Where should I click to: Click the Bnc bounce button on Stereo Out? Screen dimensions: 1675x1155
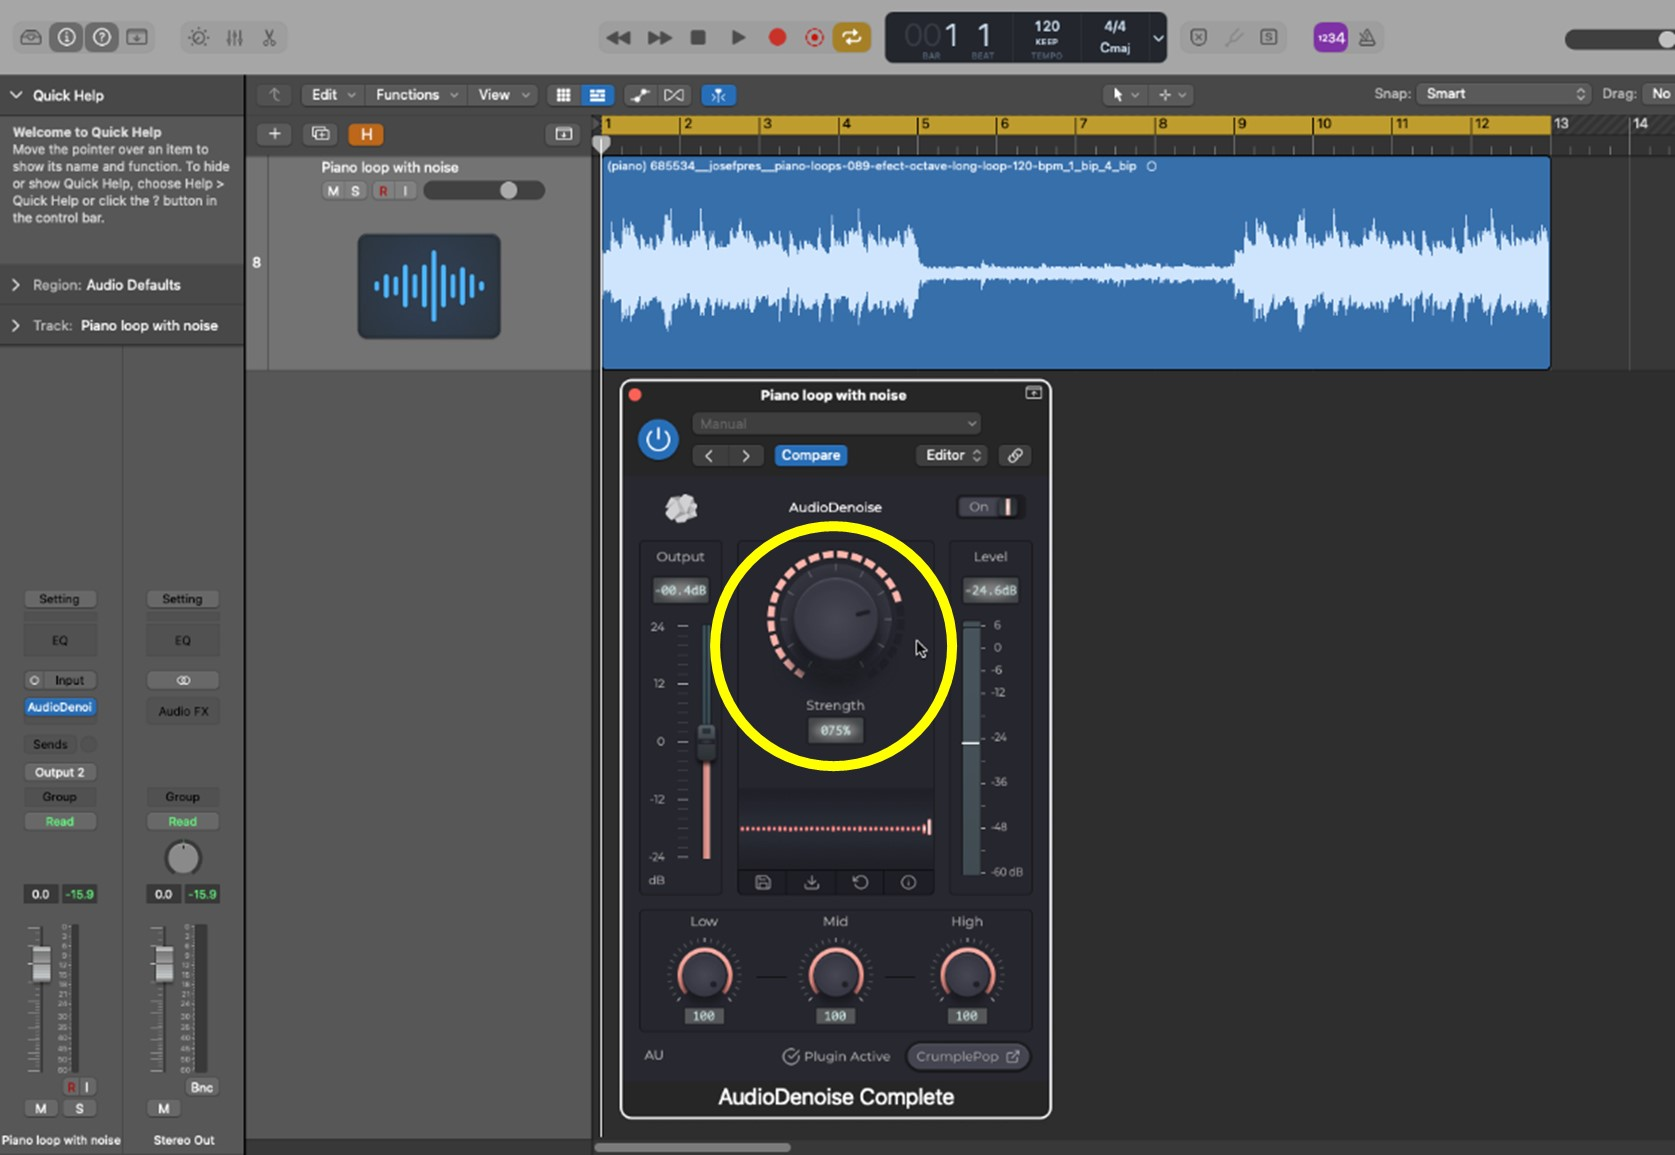(x=201, y=1087)
